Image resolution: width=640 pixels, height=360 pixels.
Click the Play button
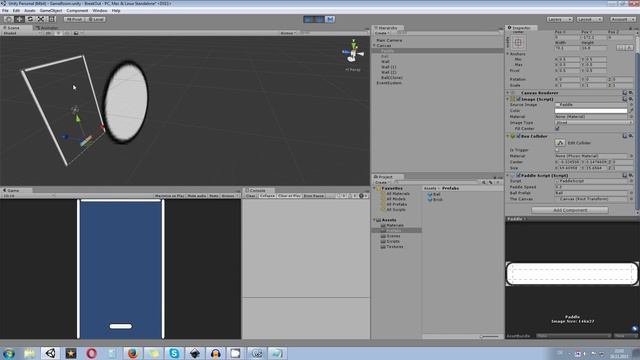tap(309, 19)
